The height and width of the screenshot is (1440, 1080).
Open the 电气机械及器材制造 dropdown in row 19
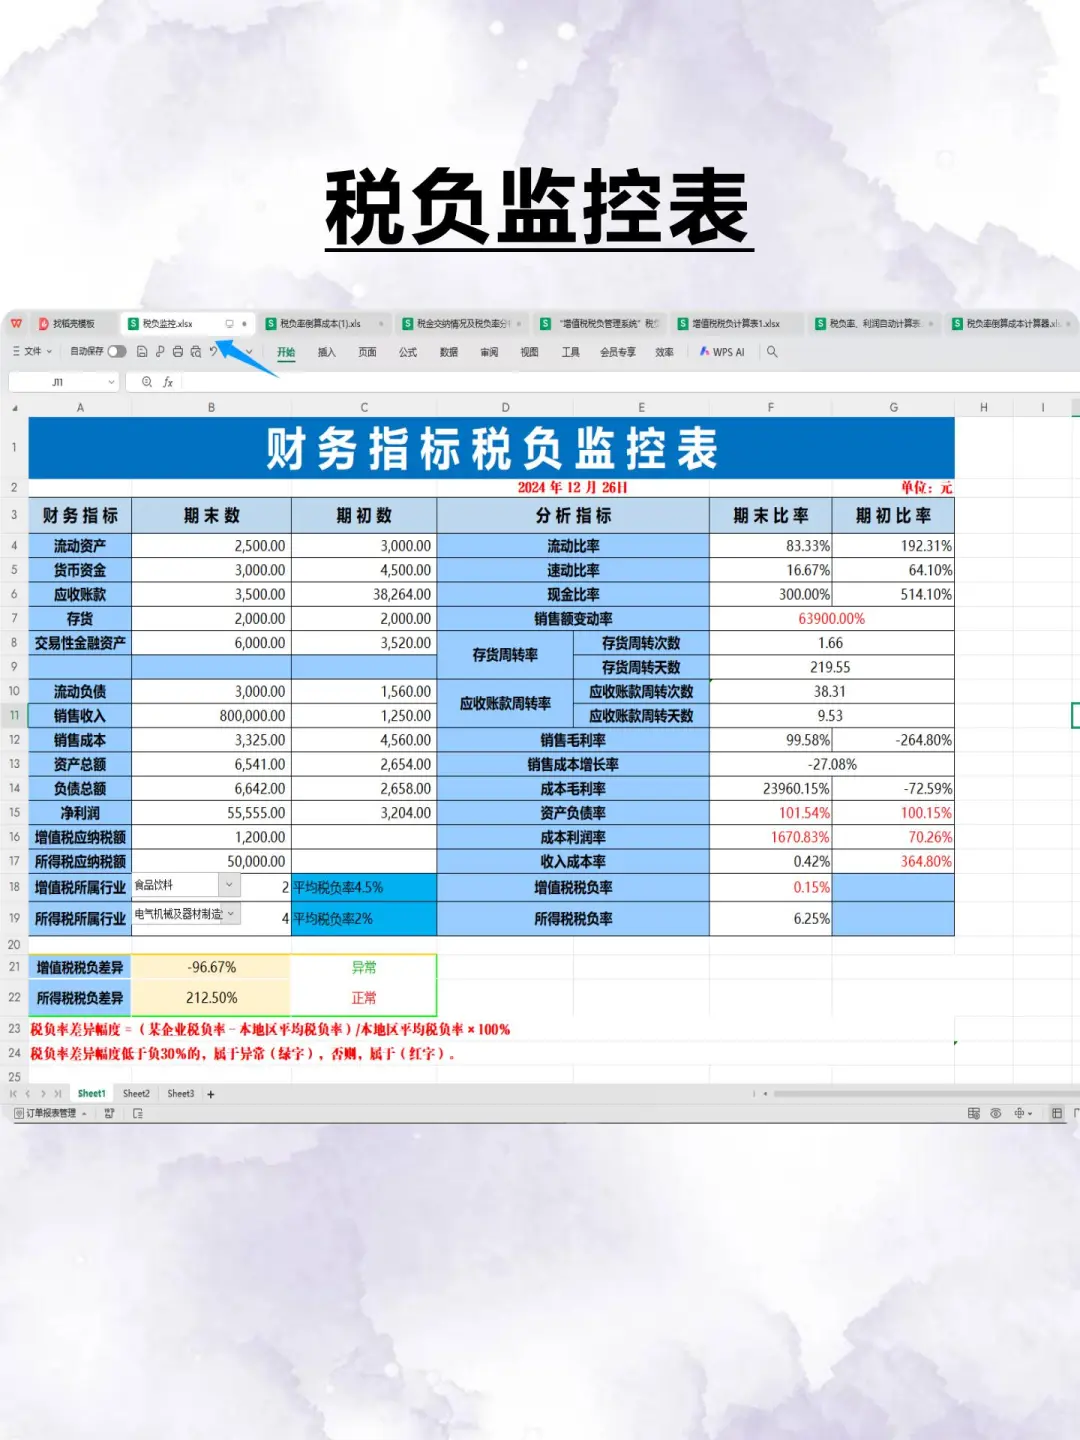pos(229,914)
